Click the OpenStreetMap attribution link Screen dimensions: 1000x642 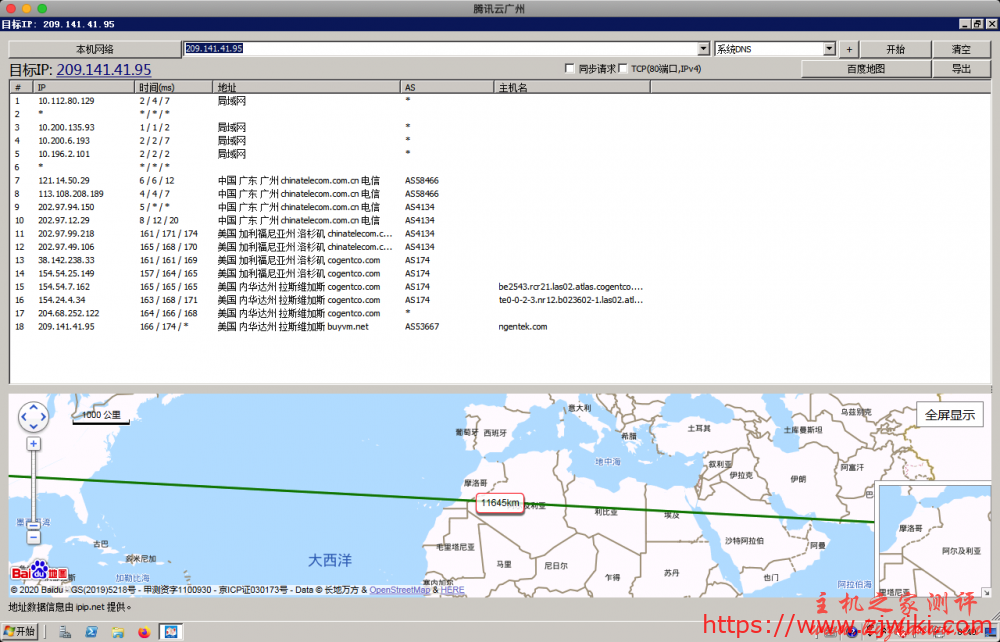click(x=400, y=590)
